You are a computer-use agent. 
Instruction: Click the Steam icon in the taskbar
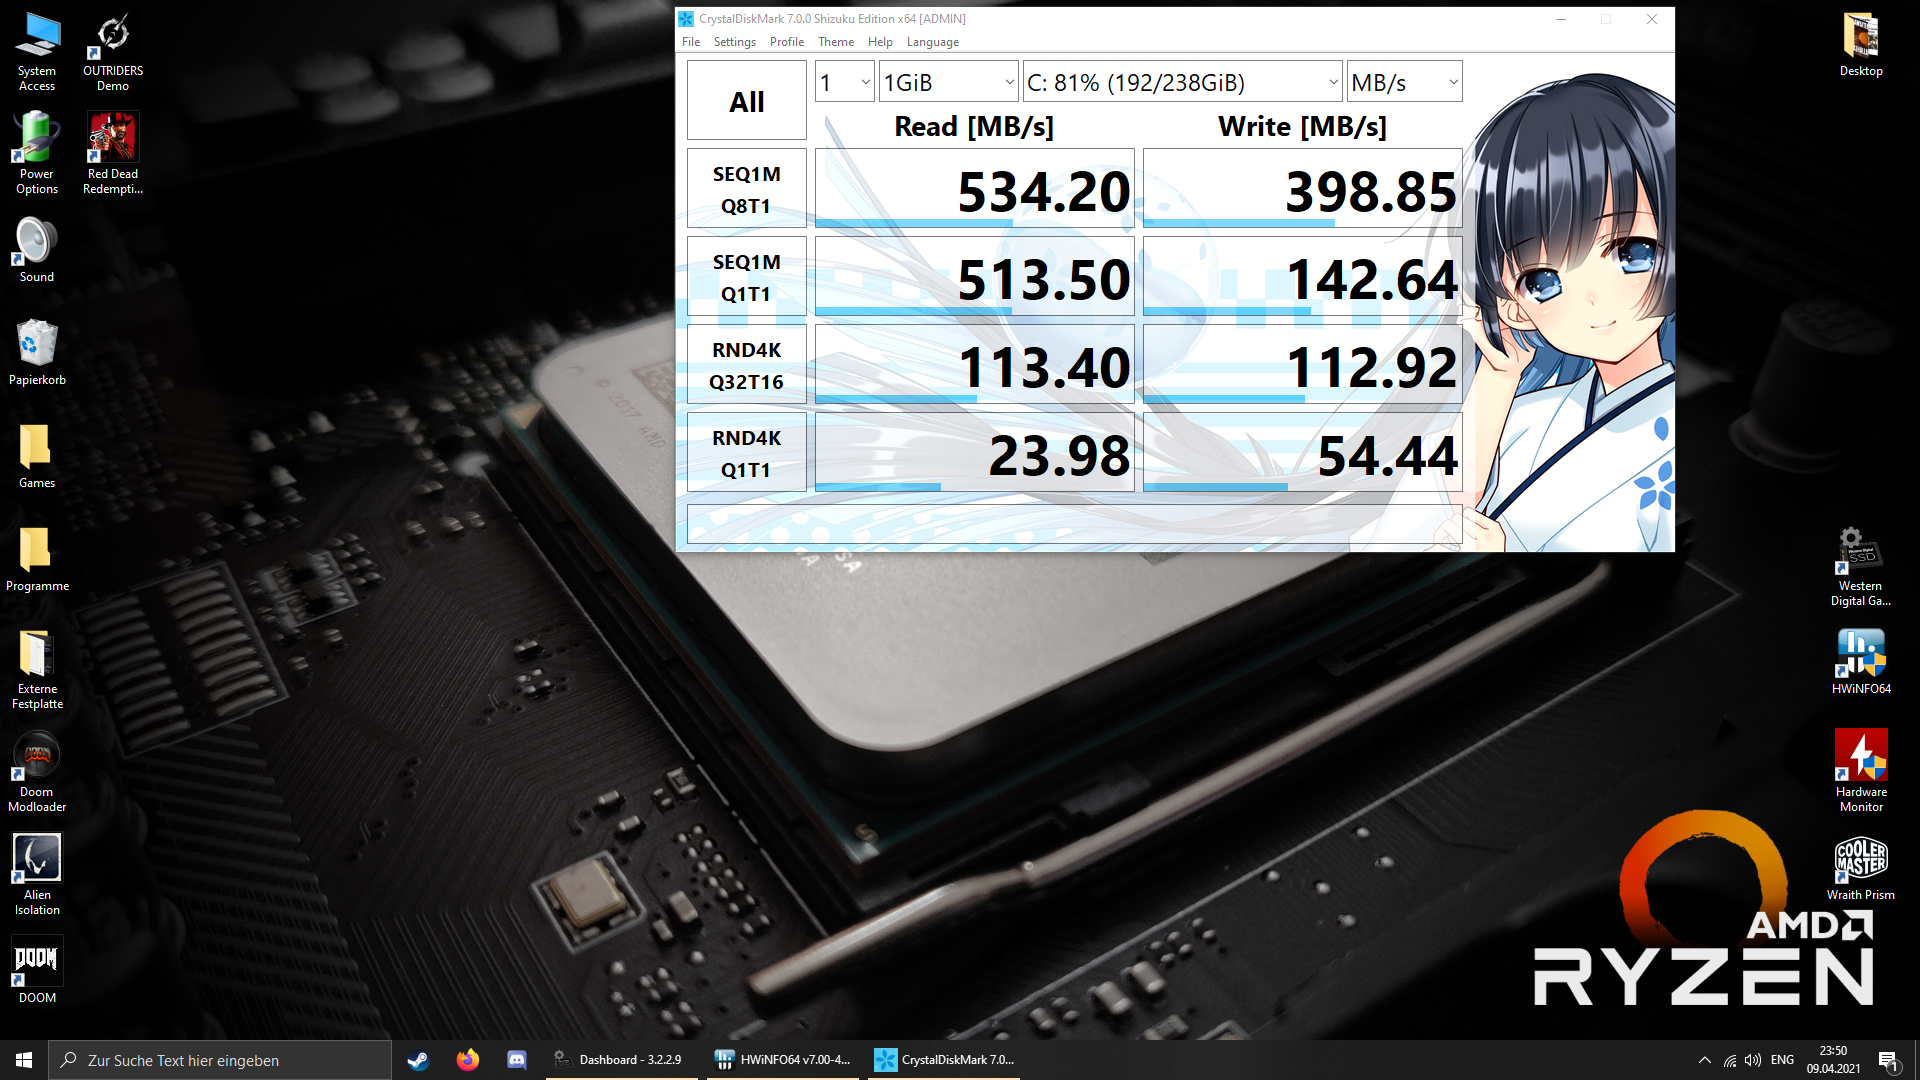419,1060
